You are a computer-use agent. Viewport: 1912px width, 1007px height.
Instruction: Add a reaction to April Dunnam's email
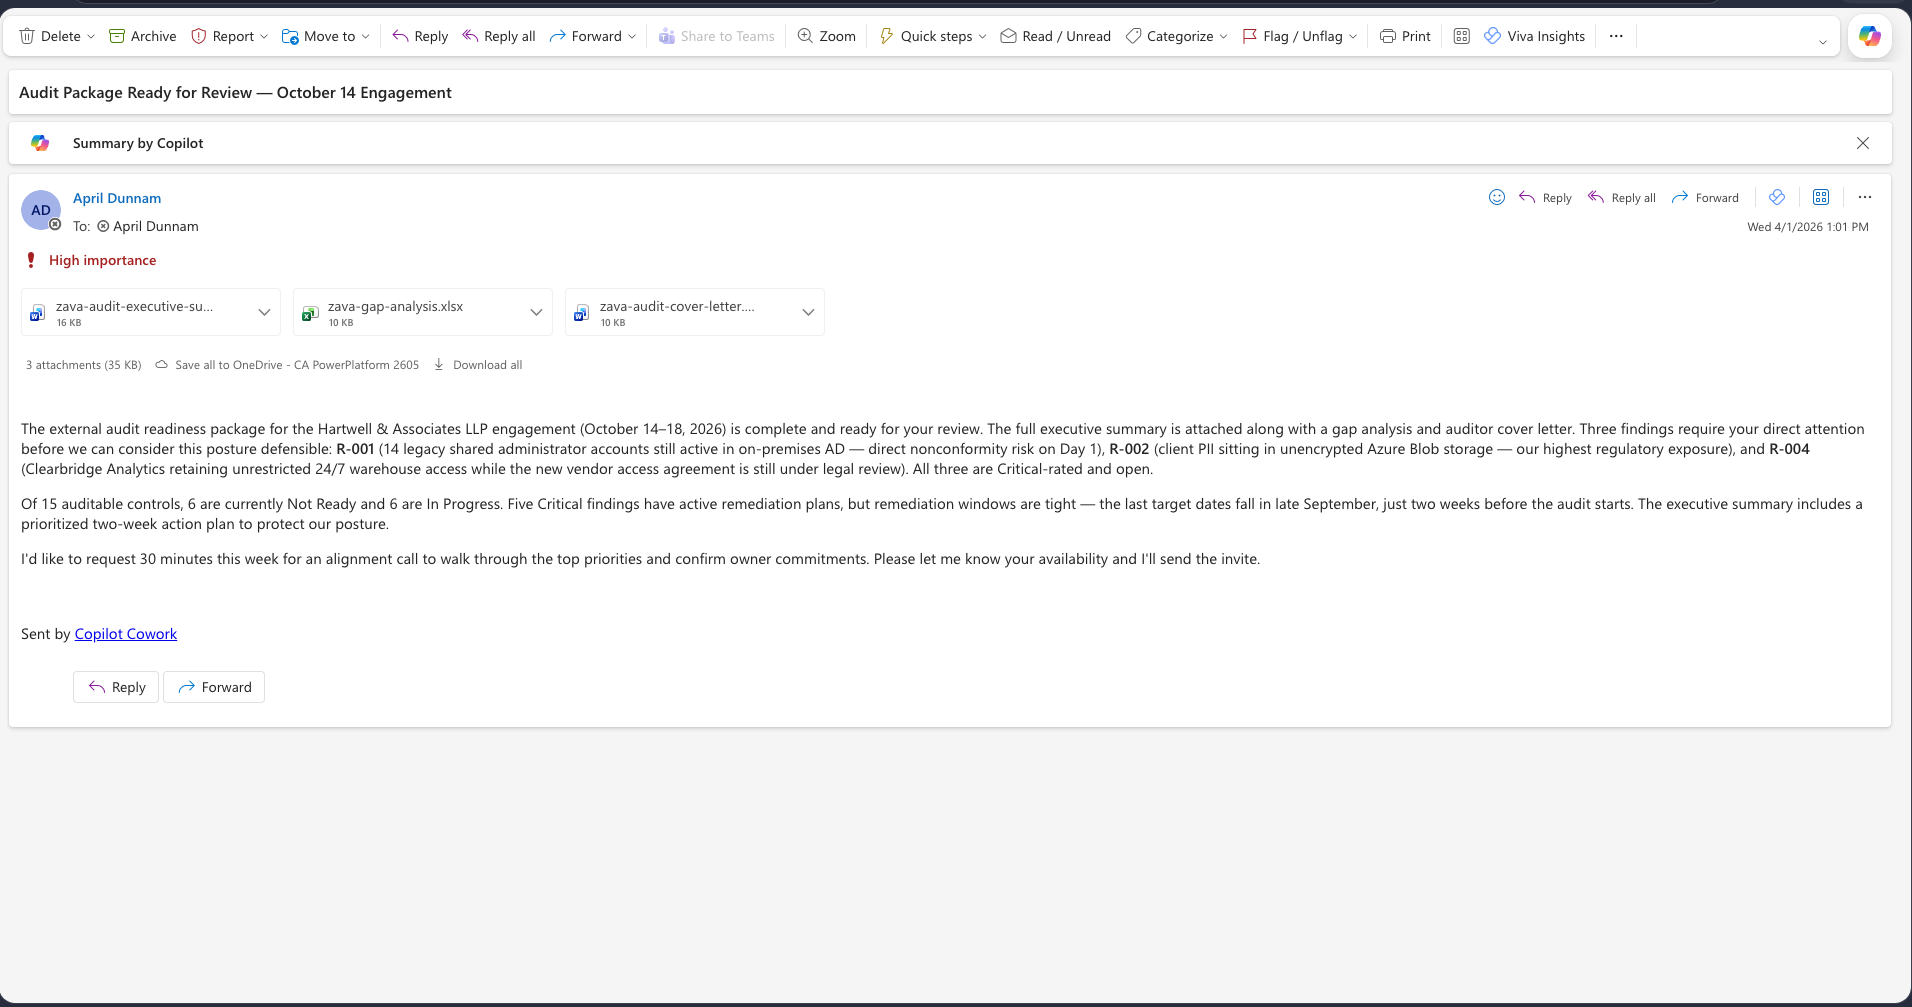(x=1497, y=197)
